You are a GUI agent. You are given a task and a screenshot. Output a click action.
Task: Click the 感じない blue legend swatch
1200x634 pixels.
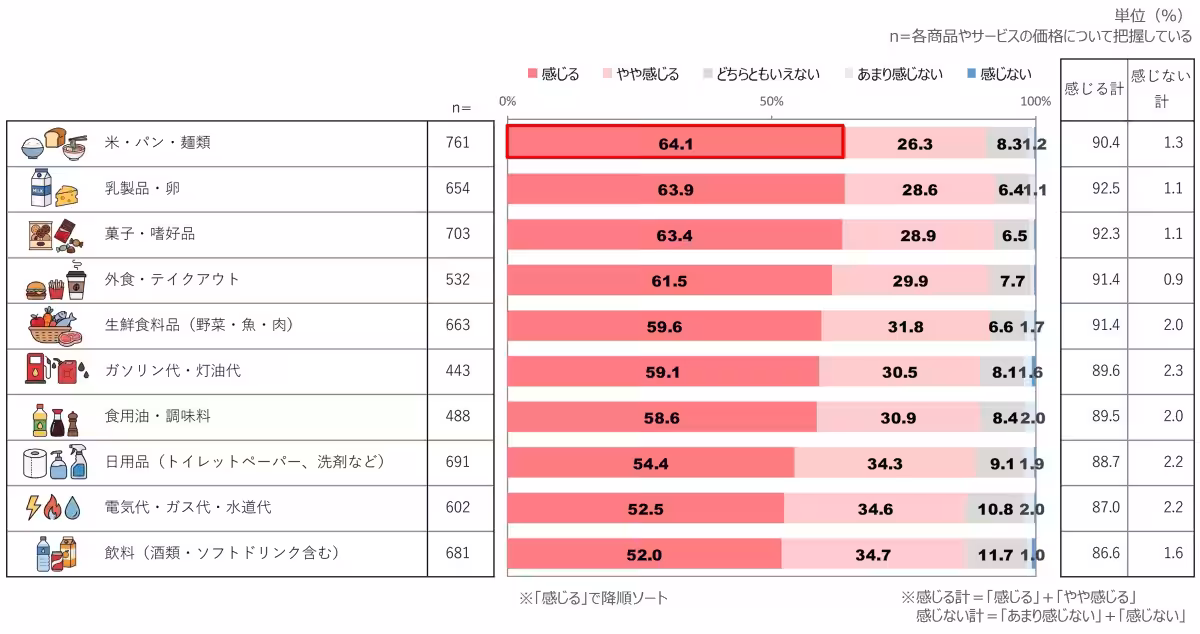click(x=971, y=74)
